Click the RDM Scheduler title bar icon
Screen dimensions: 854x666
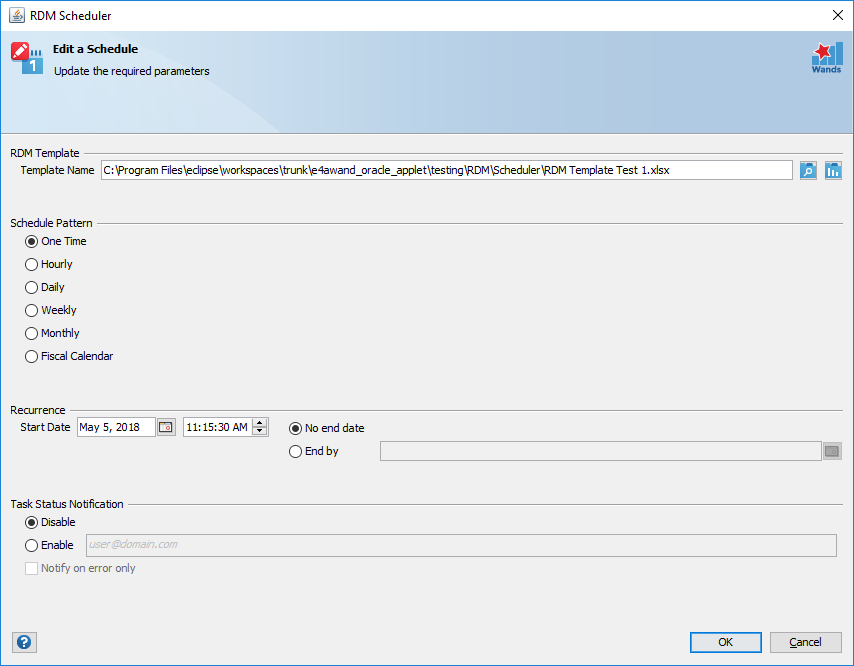coord(15,15)
